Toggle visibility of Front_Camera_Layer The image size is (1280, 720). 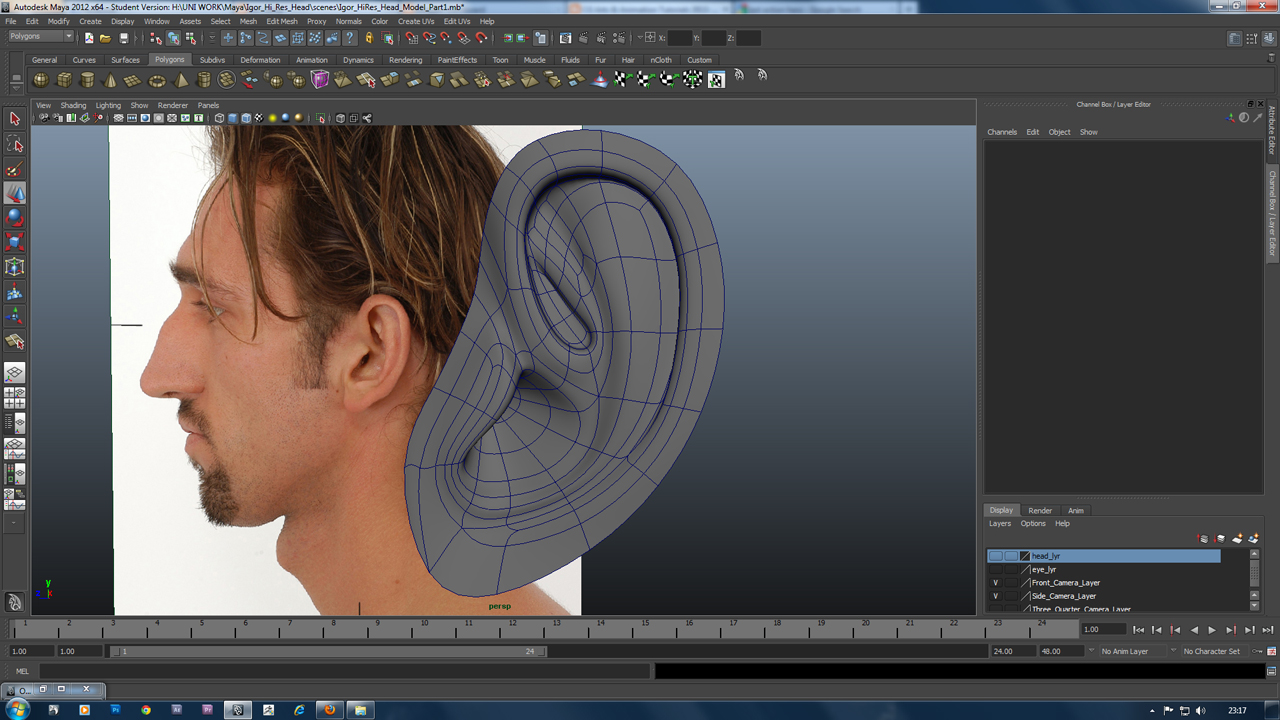tap(995, 583)
